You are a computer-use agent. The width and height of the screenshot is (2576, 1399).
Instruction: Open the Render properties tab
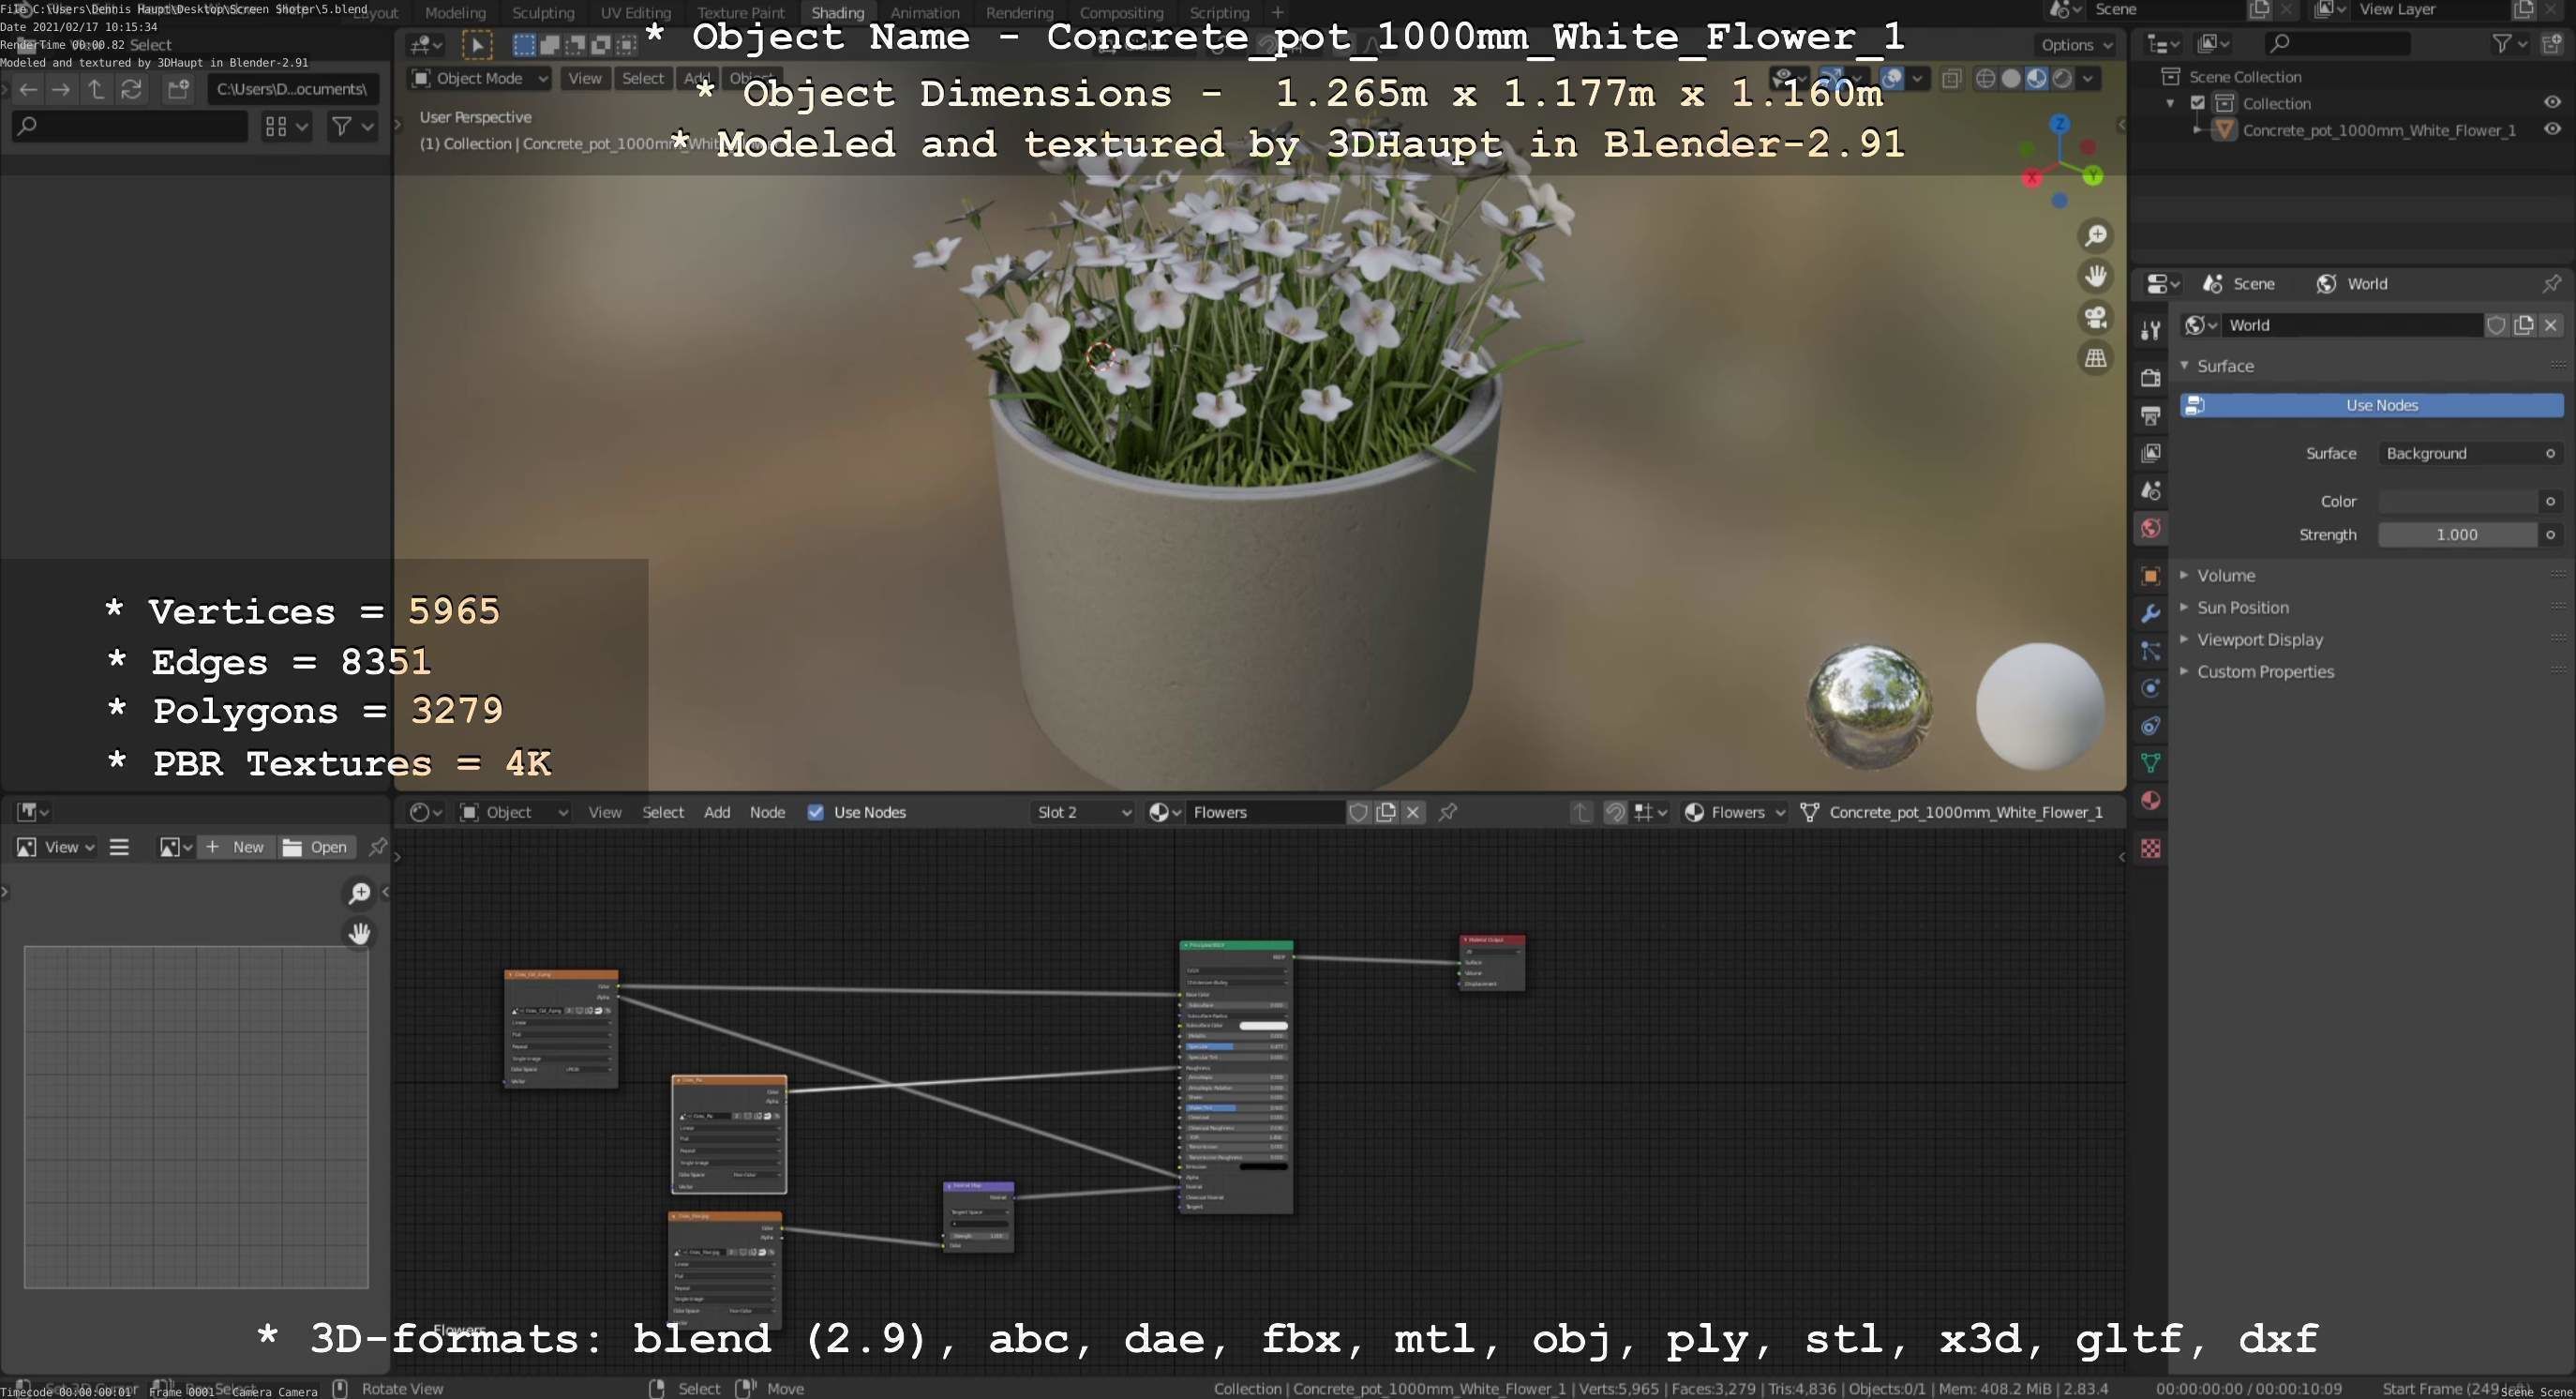[2150, 377]
